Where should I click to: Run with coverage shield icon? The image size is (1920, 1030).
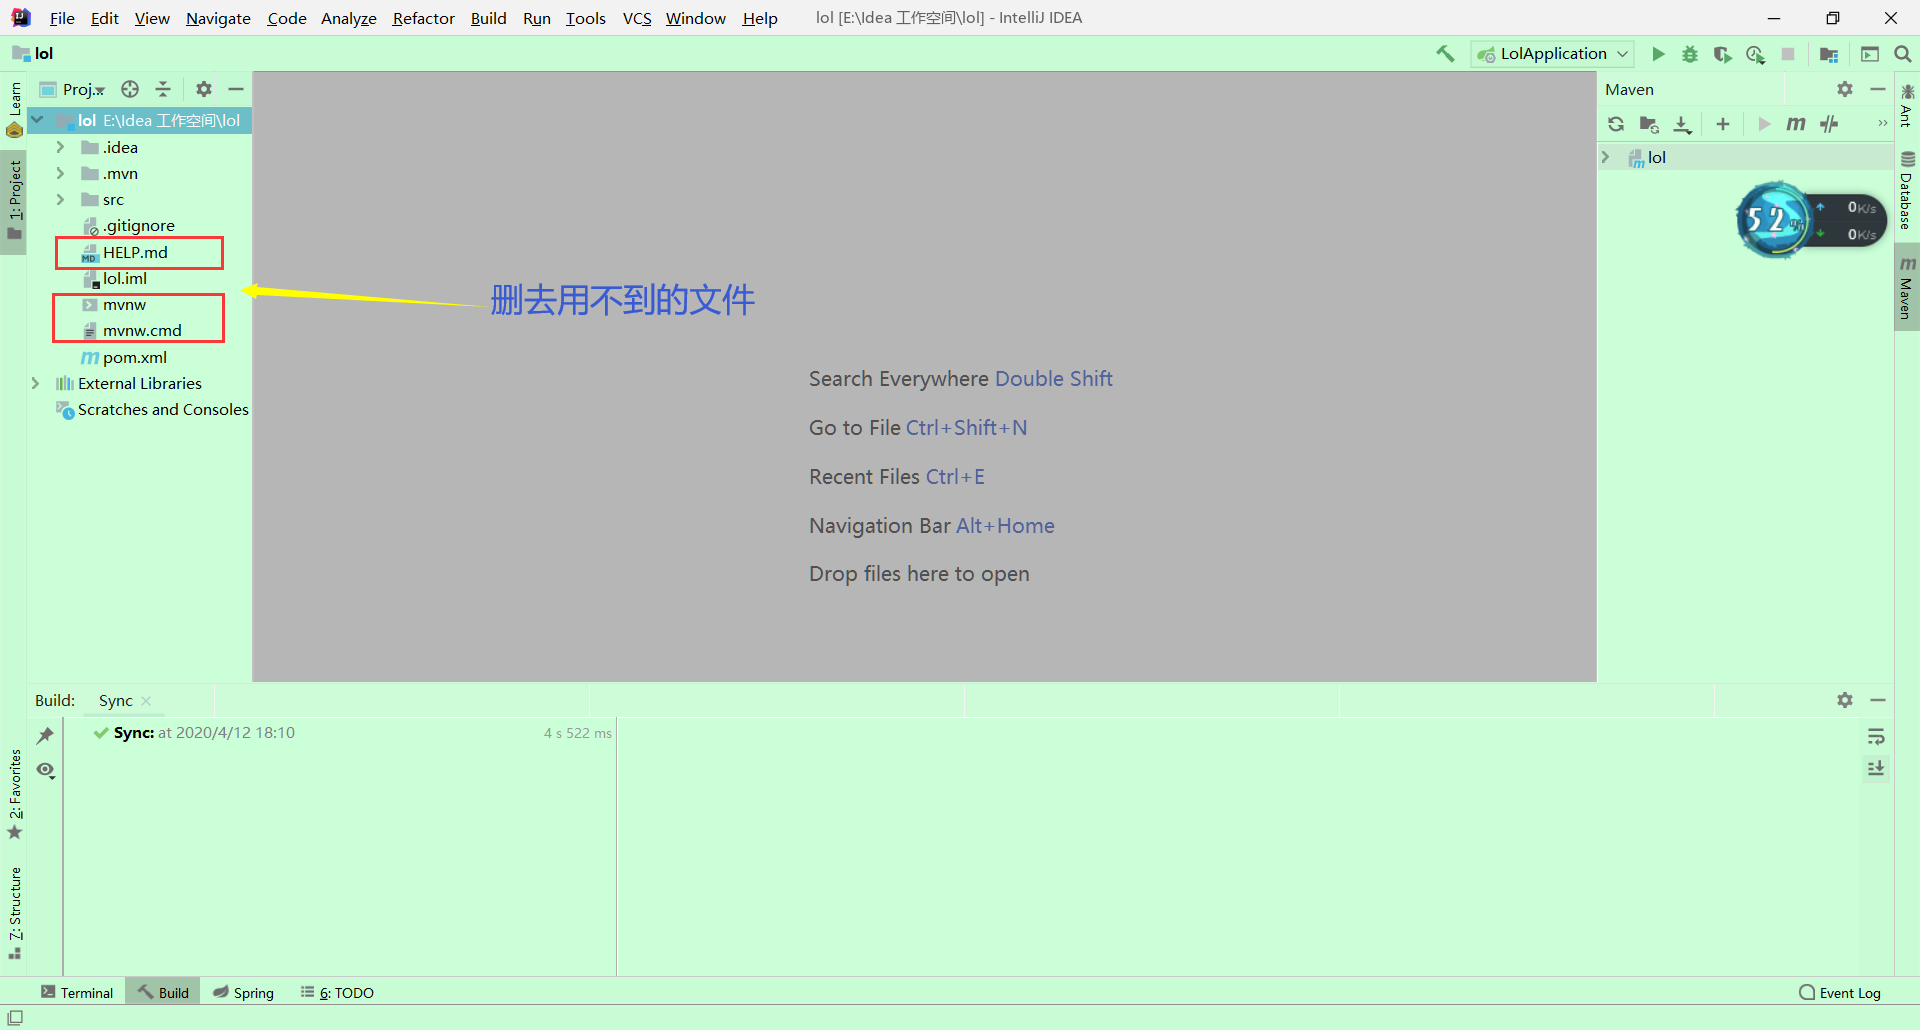click(1722, 54)
